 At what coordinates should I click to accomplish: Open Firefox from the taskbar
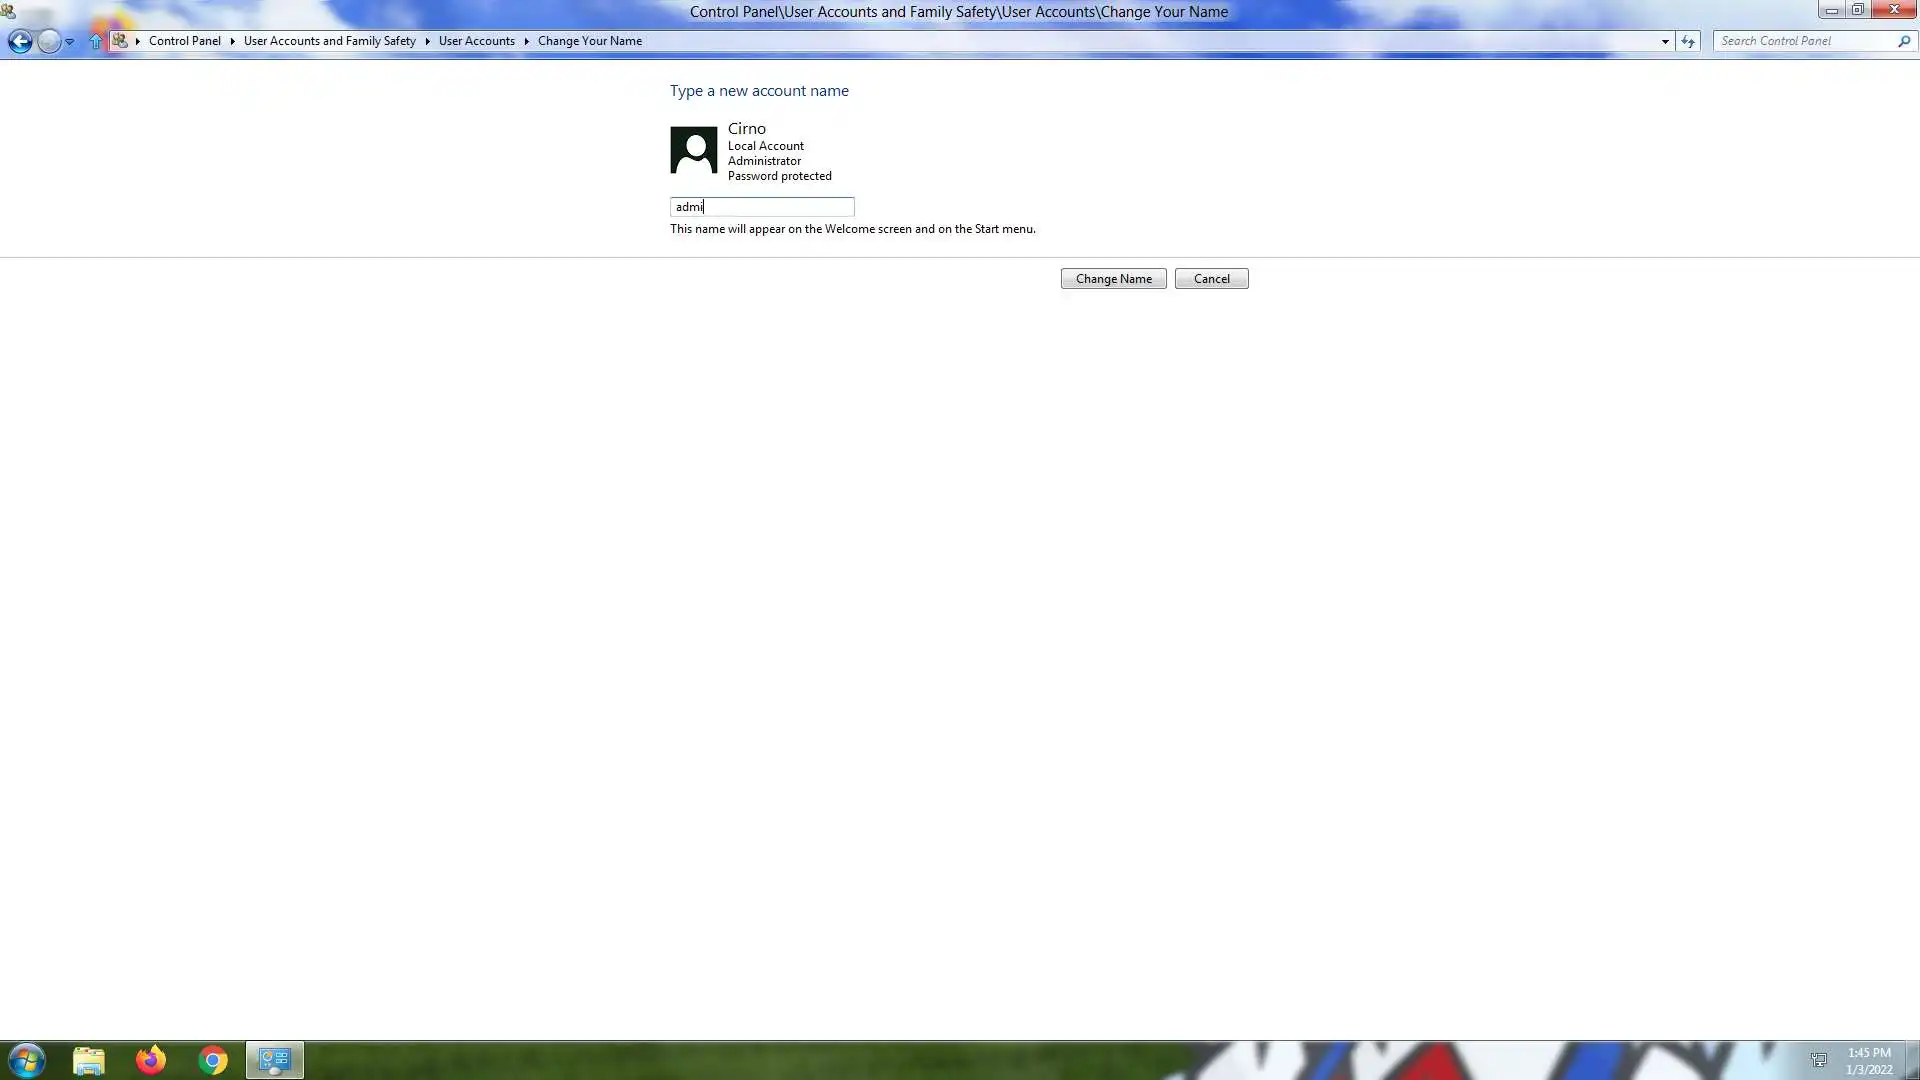coord(151,1060)
